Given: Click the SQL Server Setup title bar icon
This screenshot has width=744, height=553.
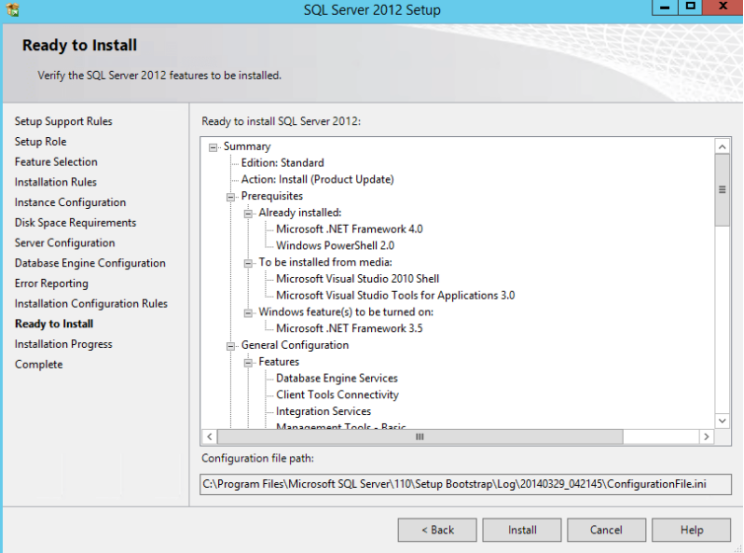Looking at the screenshot, I should [x=13, y=9].
